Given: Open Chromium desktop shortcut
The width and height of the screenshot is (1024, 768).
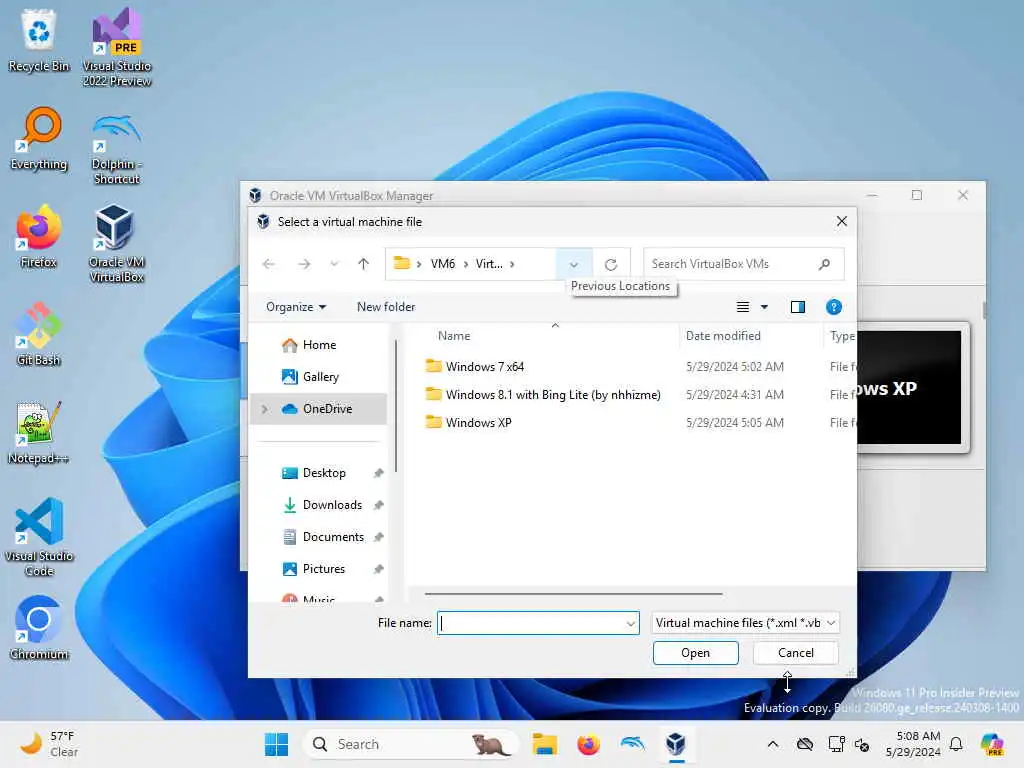Looking at the screenshot, I should (39, 628).
